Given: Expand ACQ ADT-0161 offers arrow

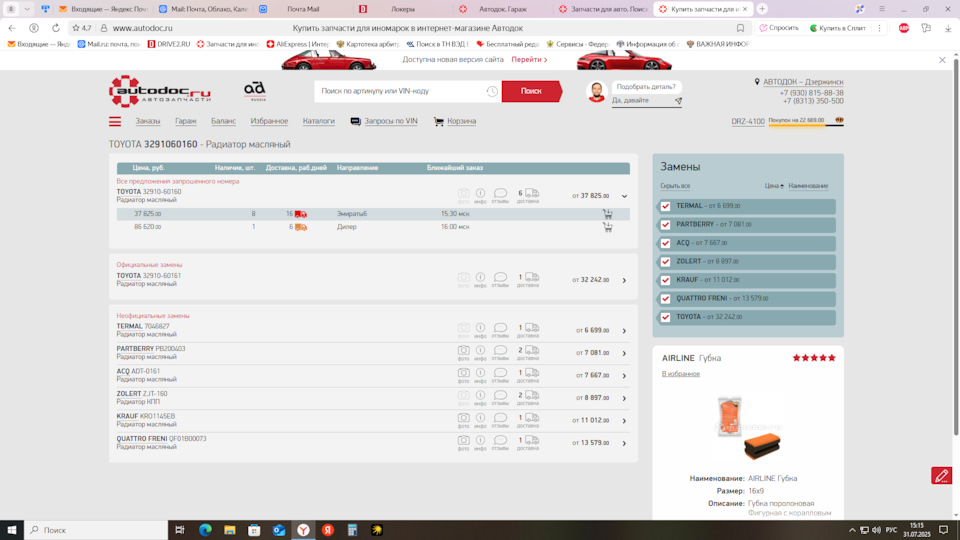Looking at the screenshot, I should tap(624, 376).
